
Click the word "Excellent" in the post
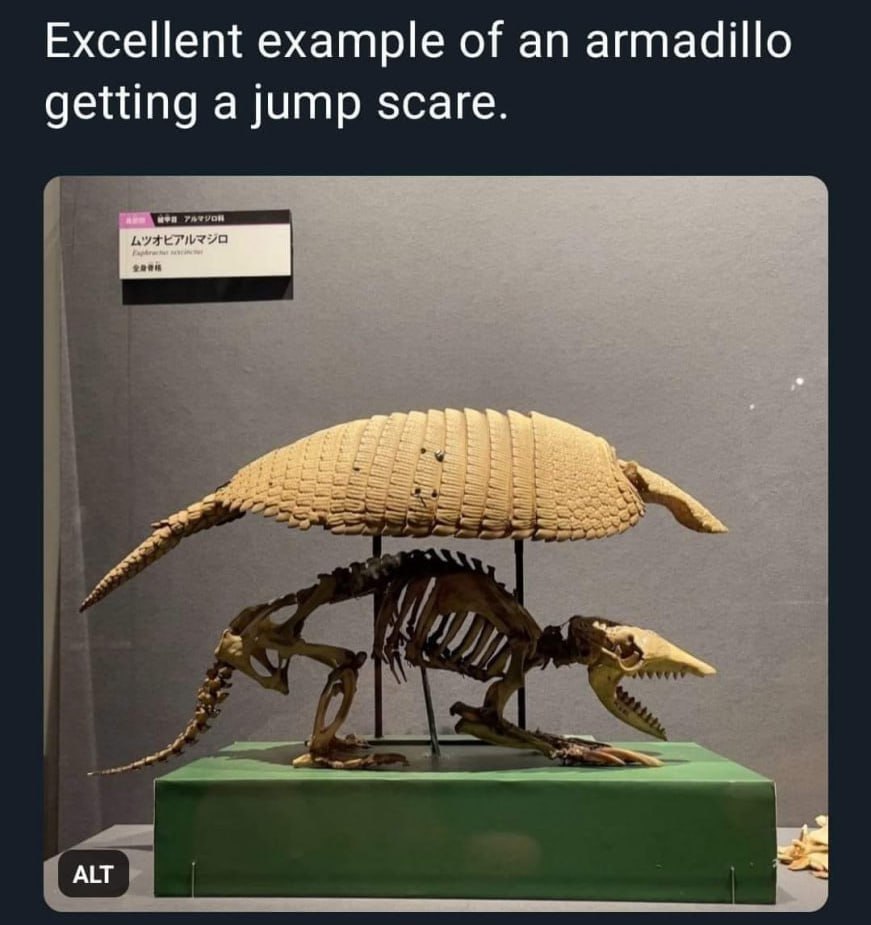(x=143, y=41)
